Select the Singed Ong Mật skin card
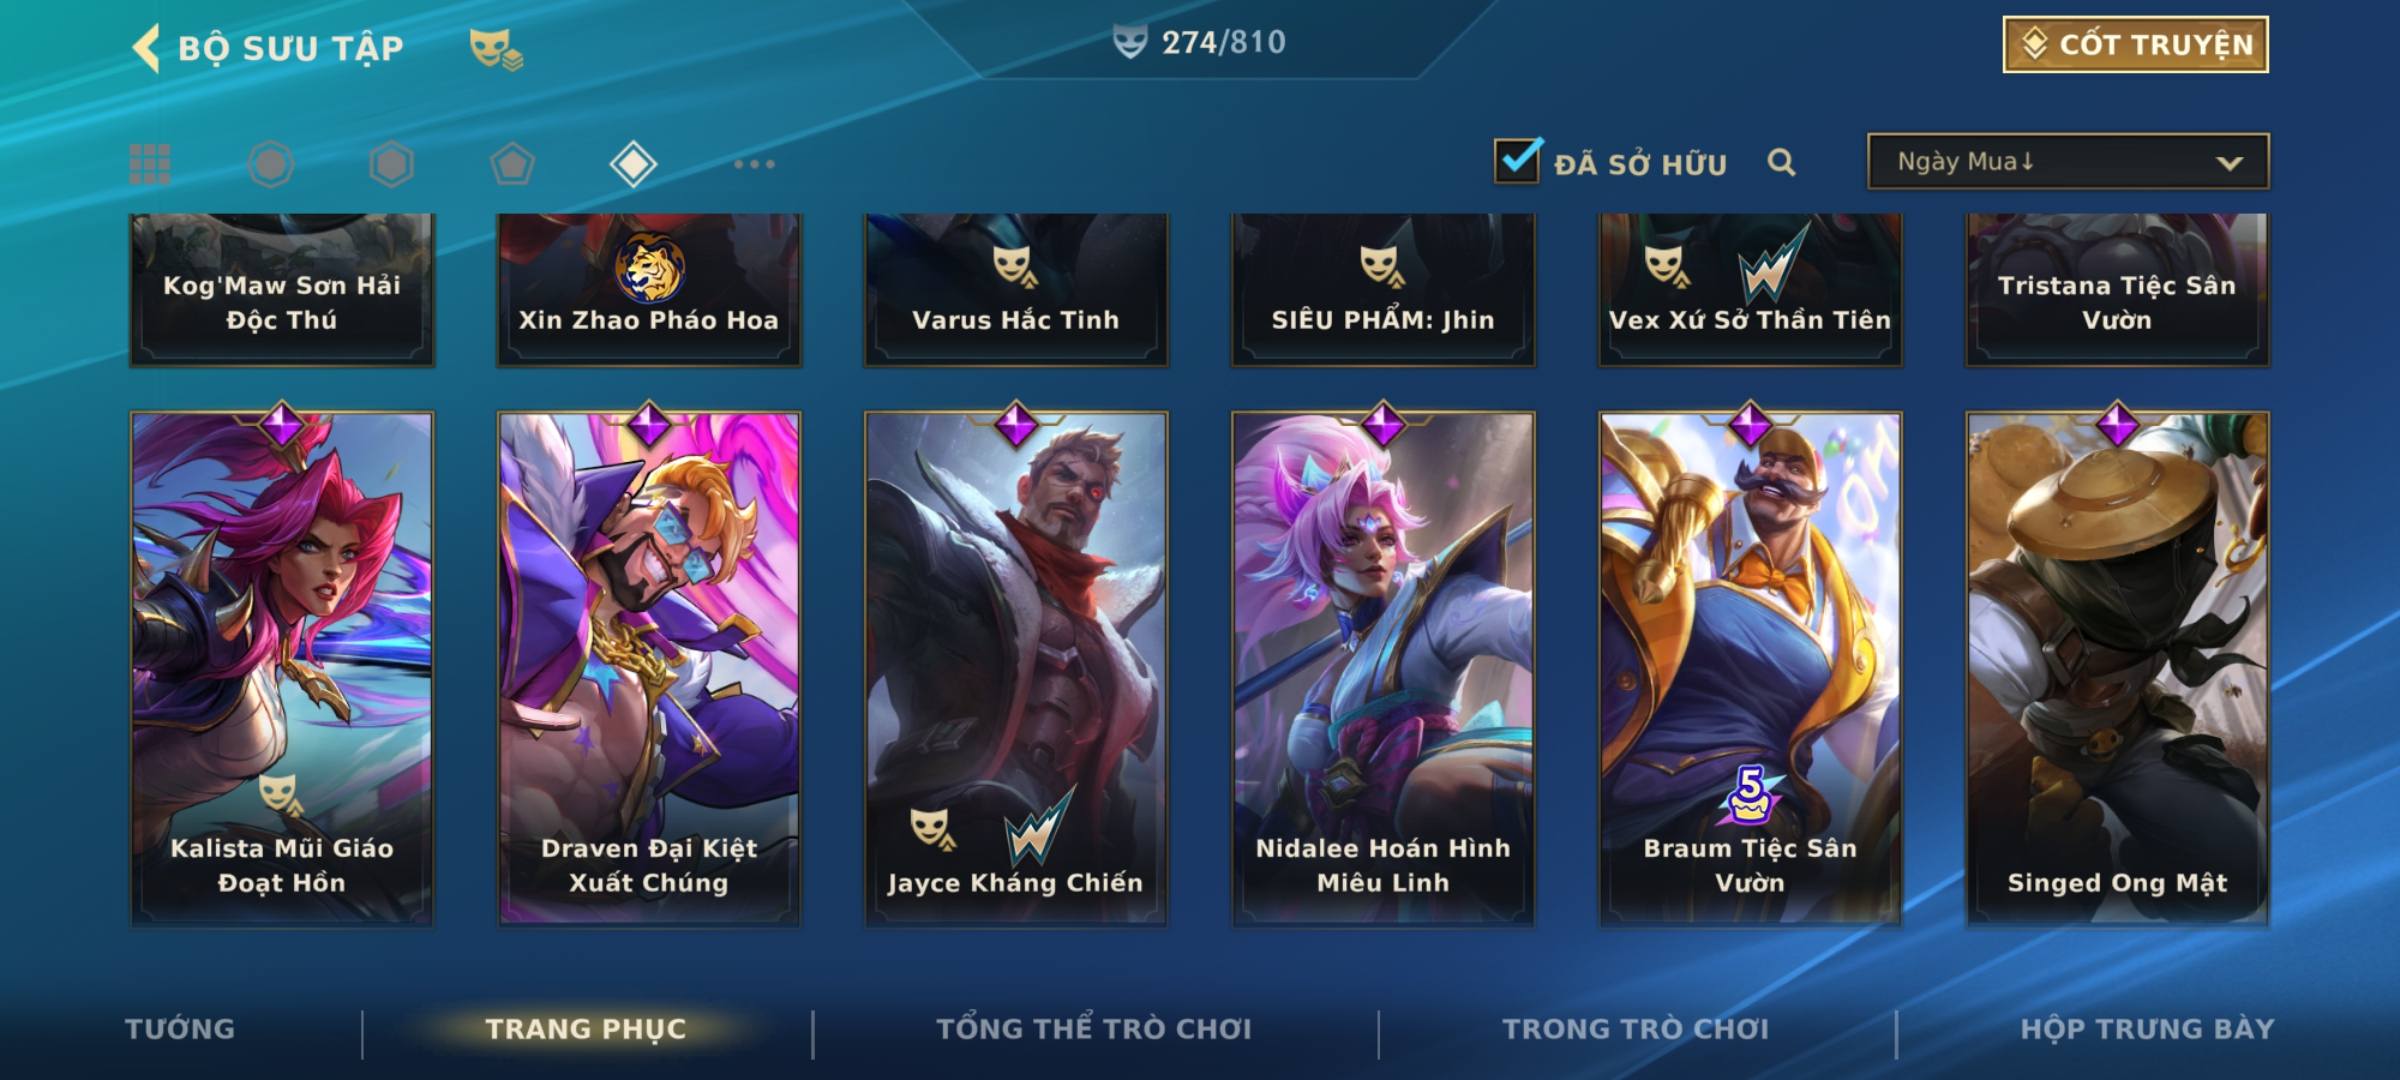 [x=2117, y=668]
